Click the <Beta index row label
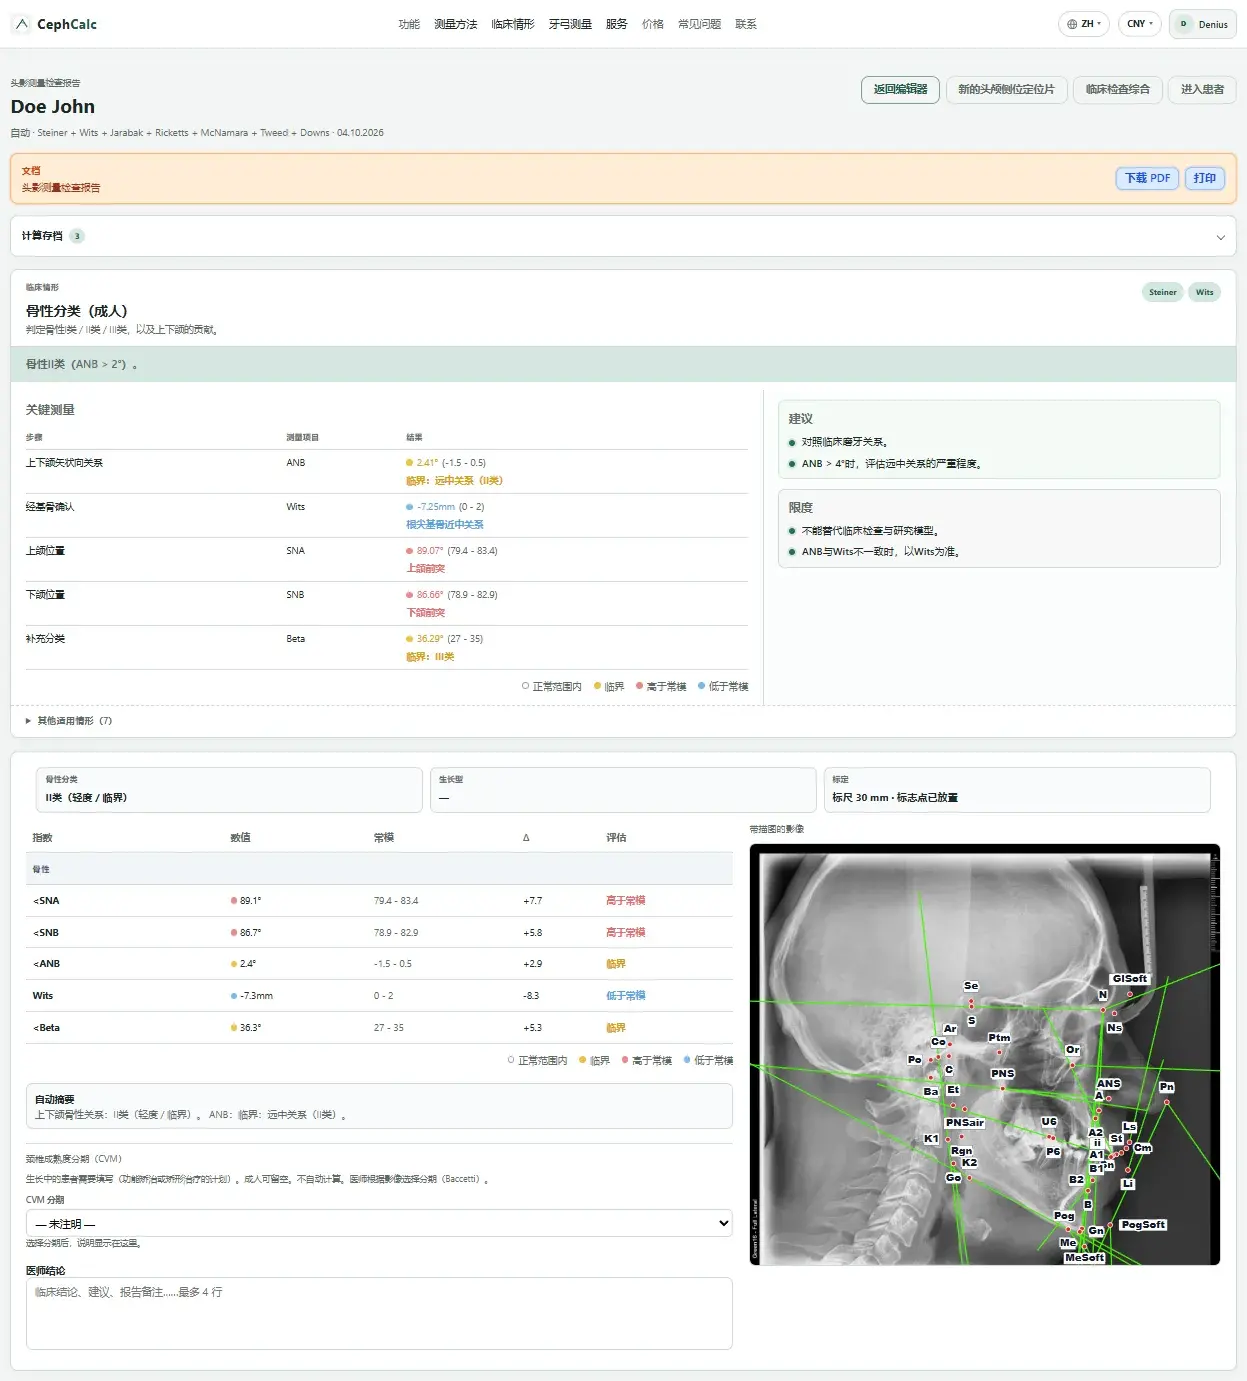 coord(46,1028)
